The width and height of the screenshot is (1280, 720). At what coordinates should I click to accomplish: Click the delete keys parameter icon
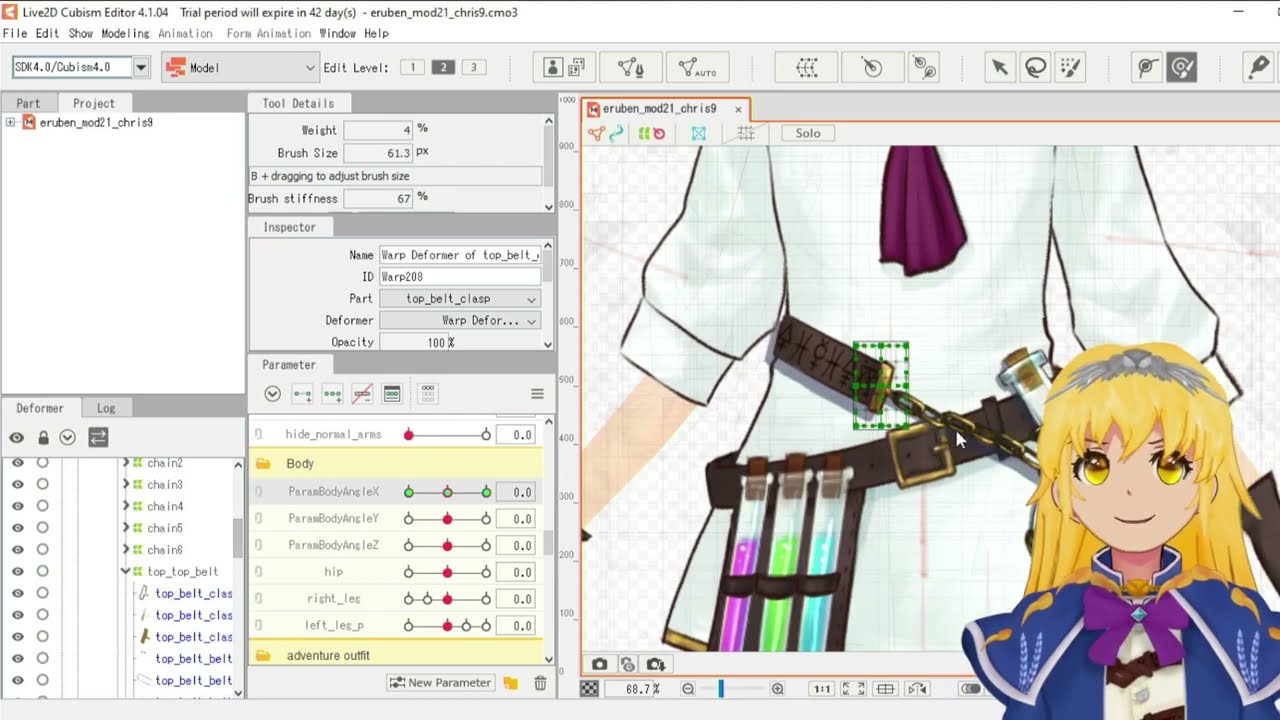[x=362, y=394]
